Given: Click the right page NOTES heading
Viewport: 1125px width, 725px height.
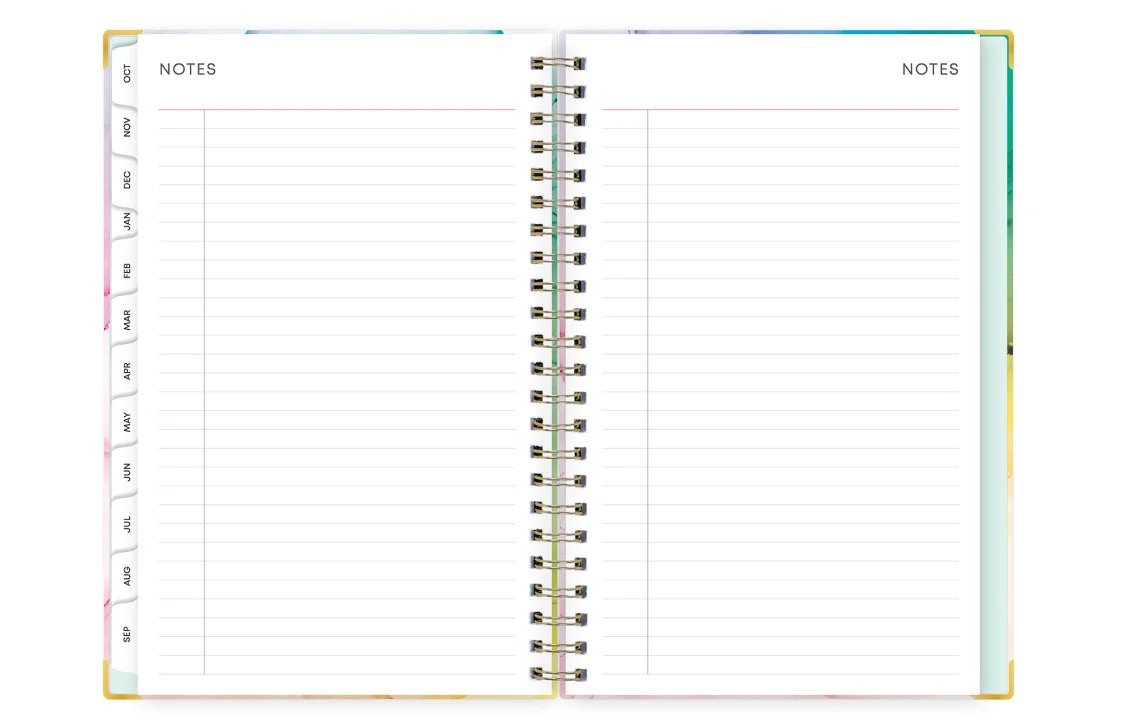Looking at the screenshot, I should pyautogui.click(x=931, y=69).
